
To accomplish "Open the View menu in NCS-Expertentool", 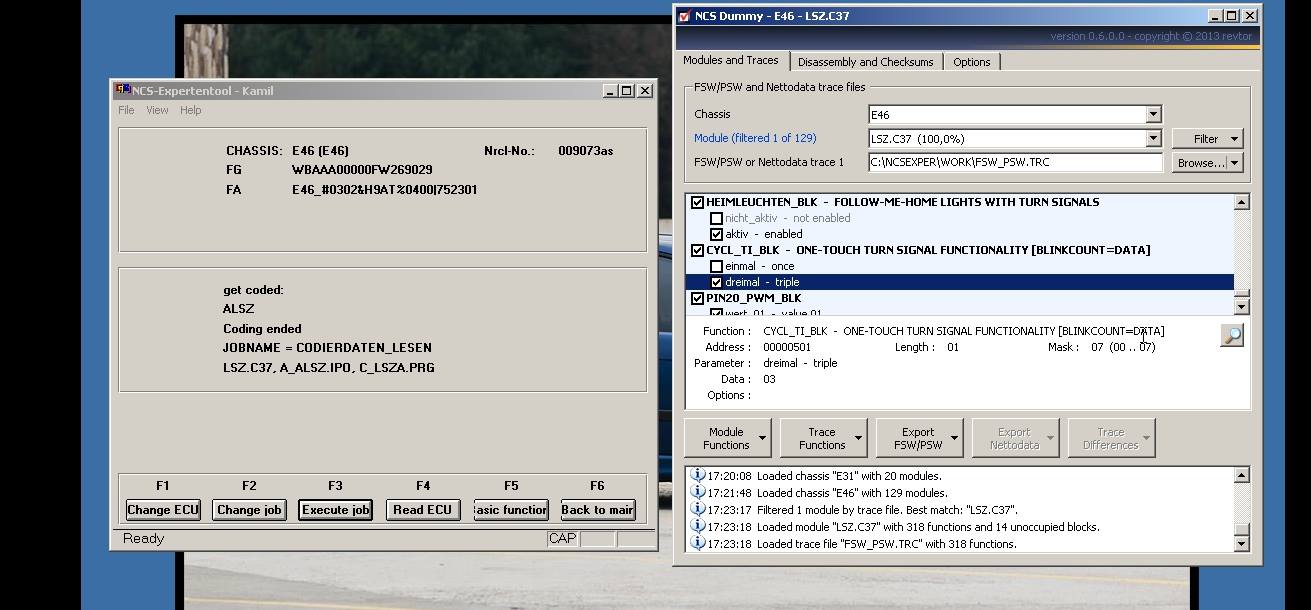I will coord(157,110).
